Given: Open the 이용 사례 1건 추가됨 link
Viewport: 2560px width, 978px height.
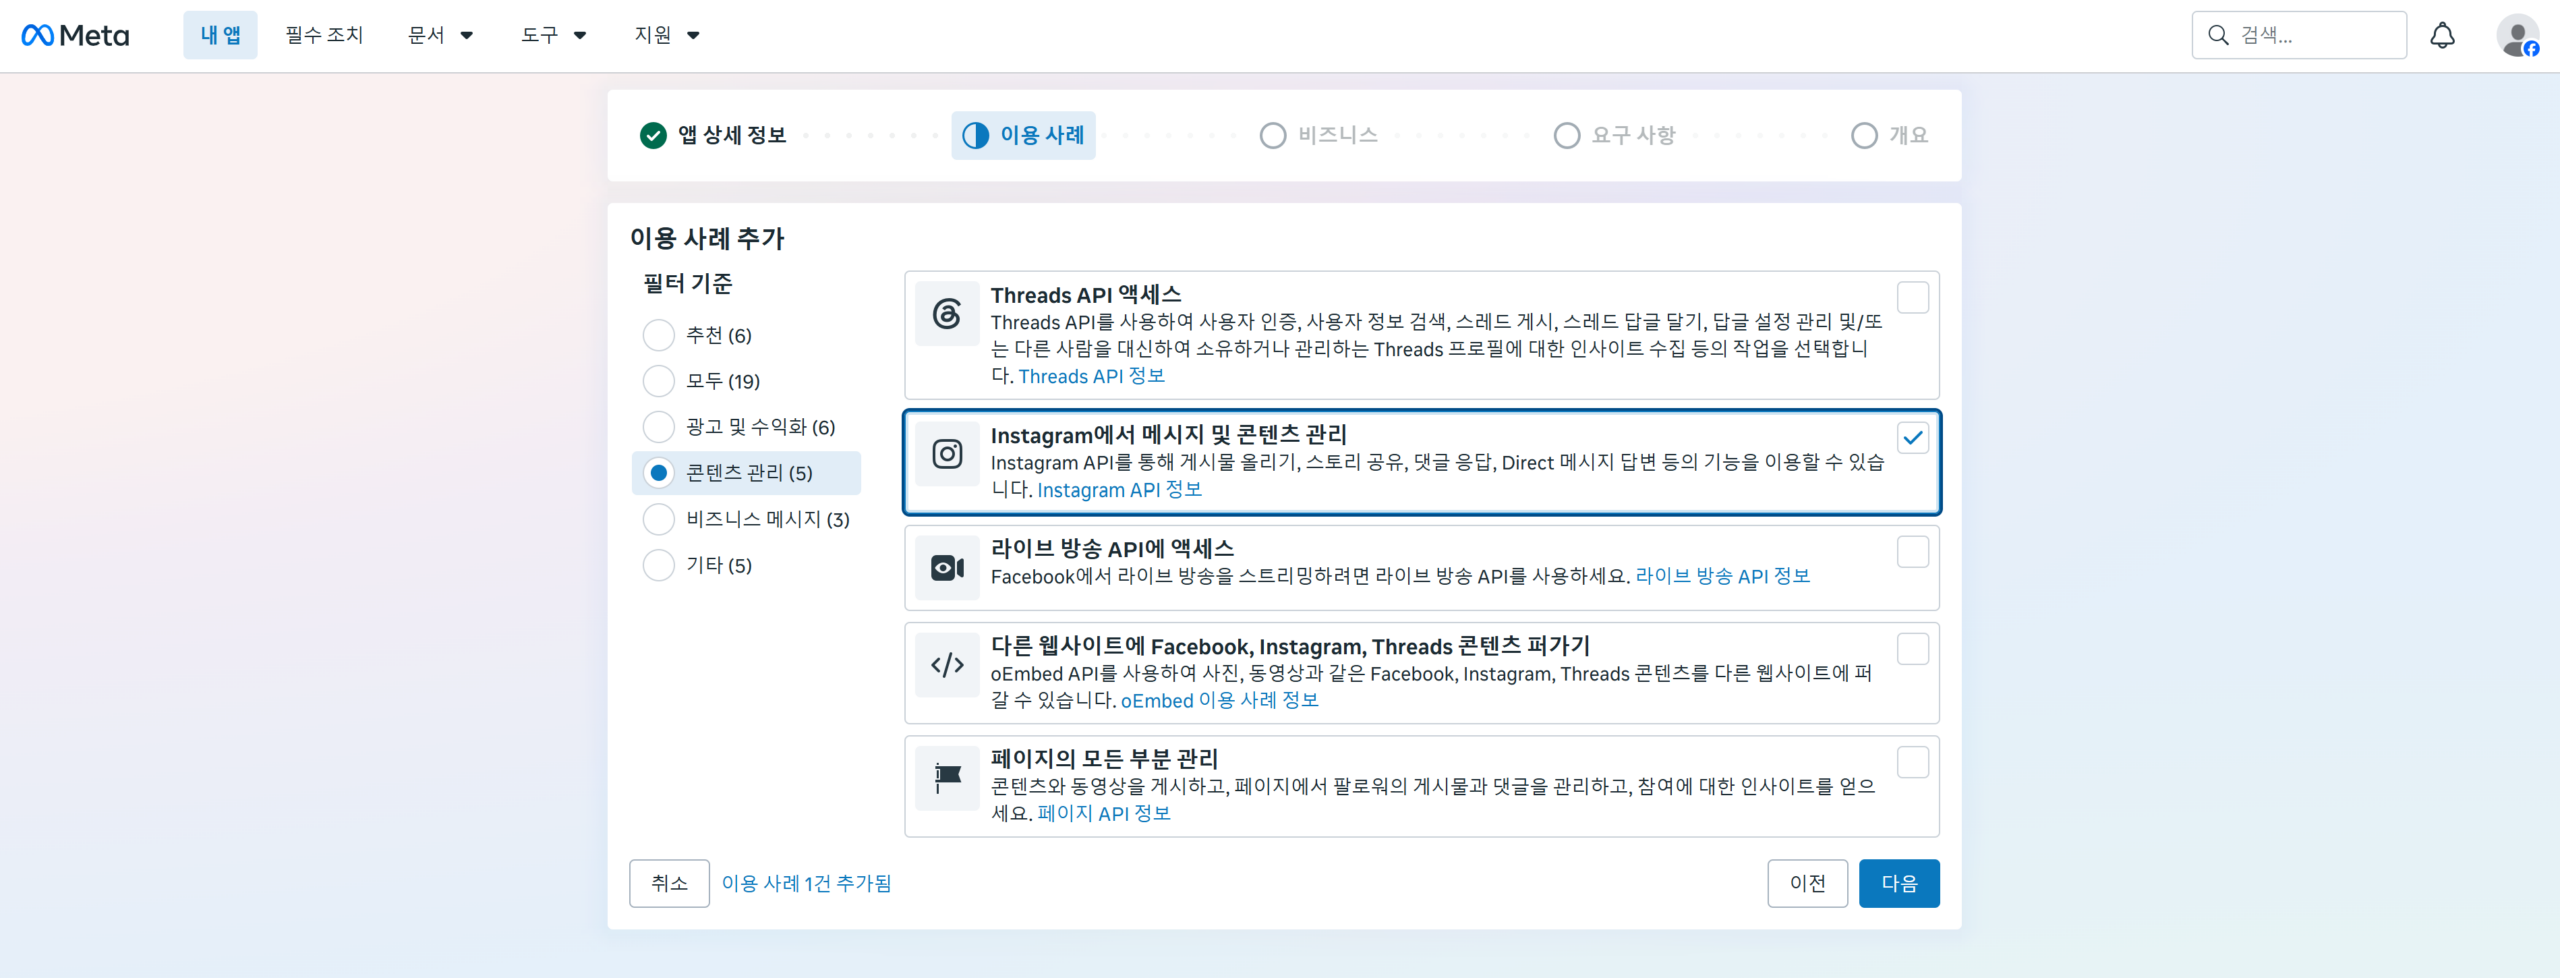Looking at the screenshot, I should [x=806, y=883].
